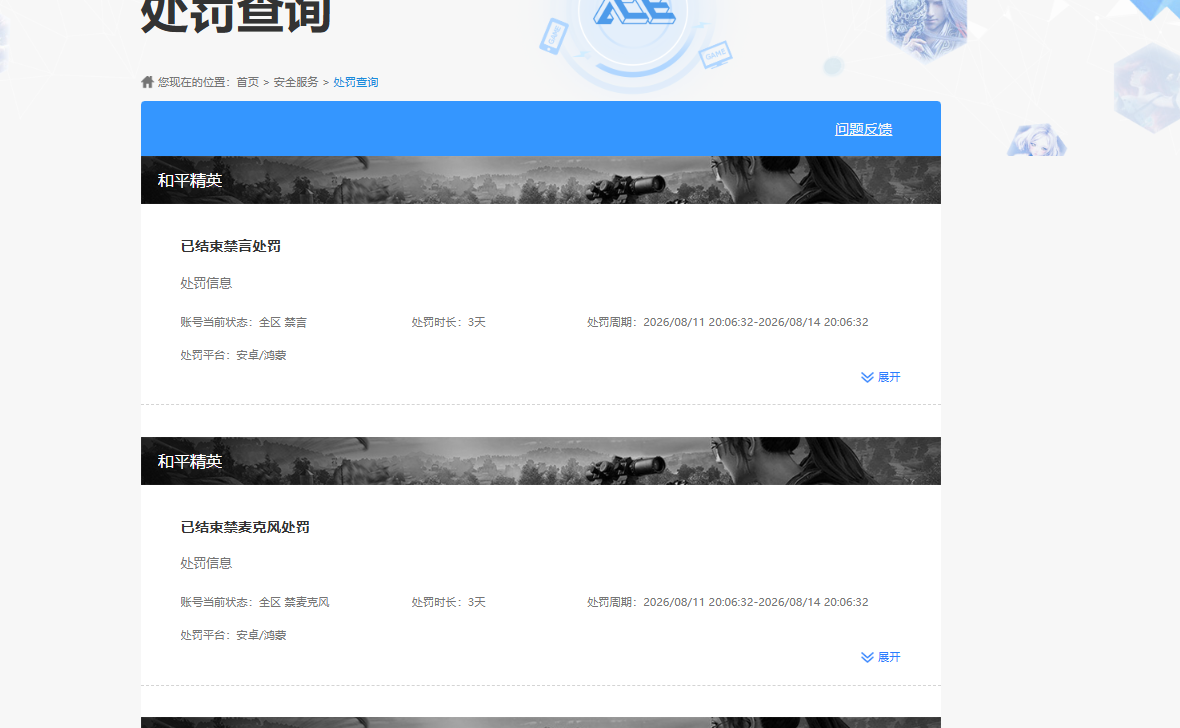Expand details of the 已结束禁言处罚 record
The width and height of the screenshot is (1180, 728).
[x=880, y=377]
